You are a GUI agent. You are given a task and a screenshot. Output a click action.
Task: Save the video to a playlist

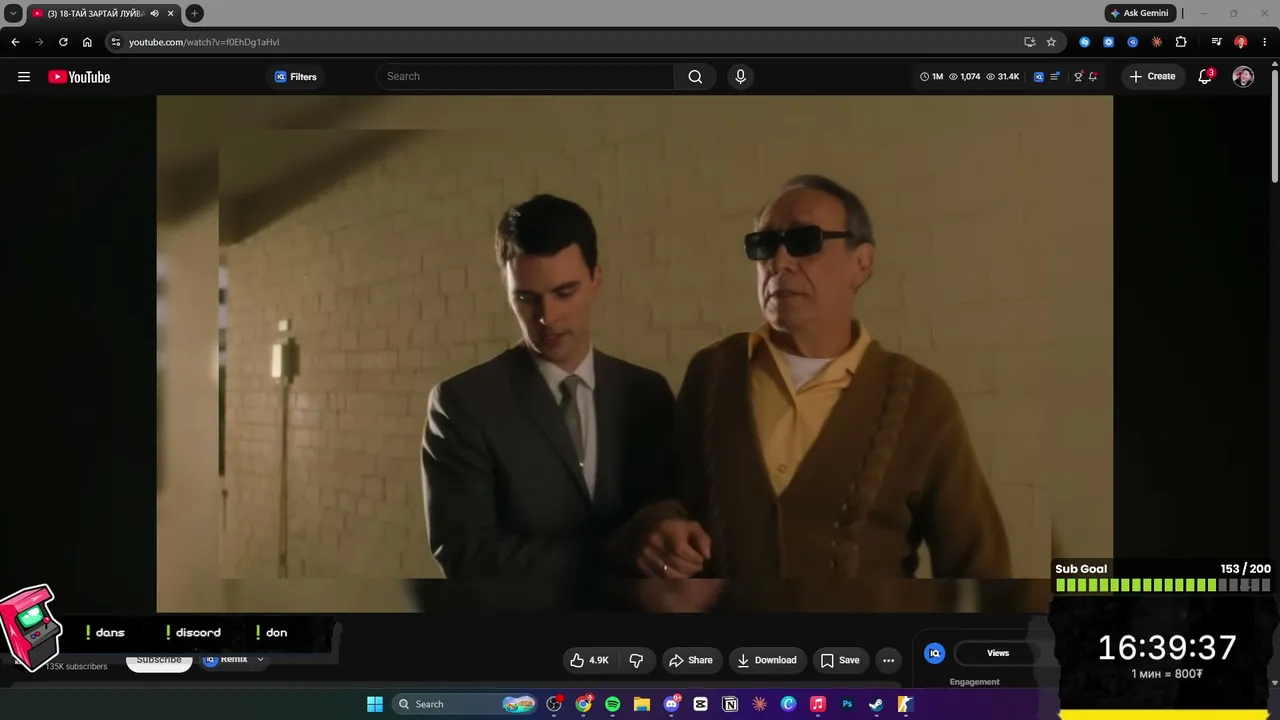(840, 660)
